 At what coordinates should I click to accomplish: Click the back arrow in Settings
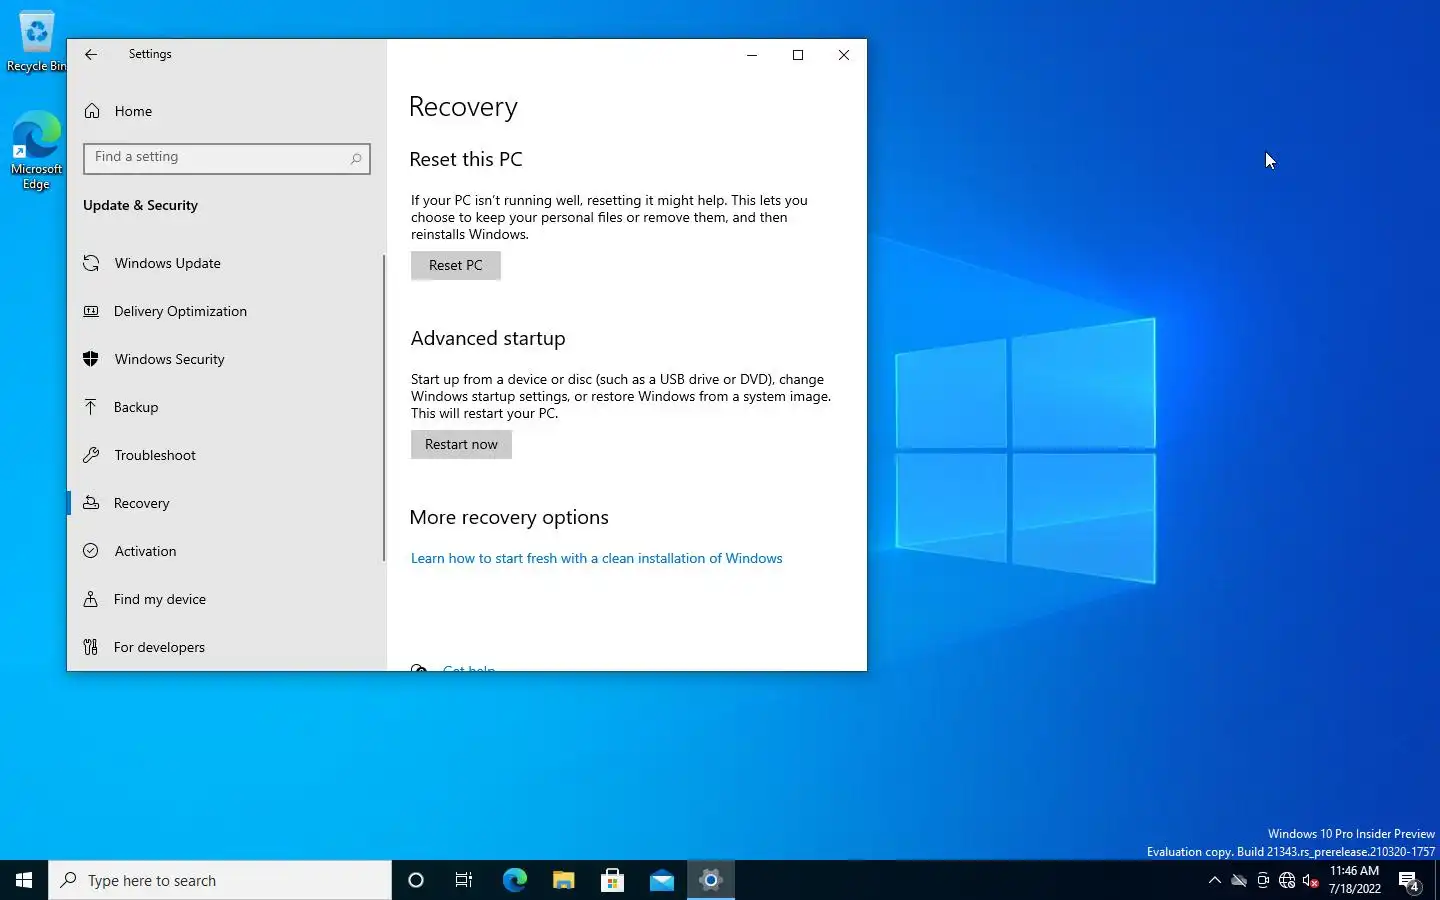[91, 54]
